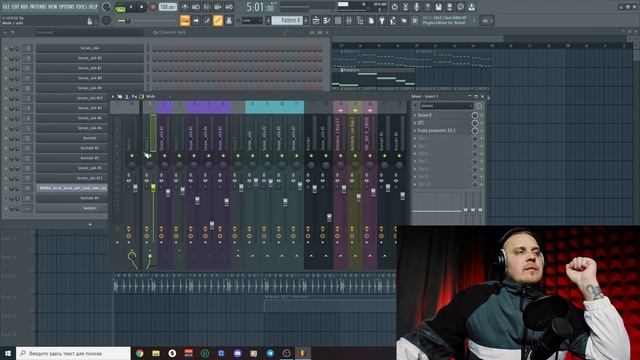
Task: Open the VIEW menu
Action: pos(53,7)
